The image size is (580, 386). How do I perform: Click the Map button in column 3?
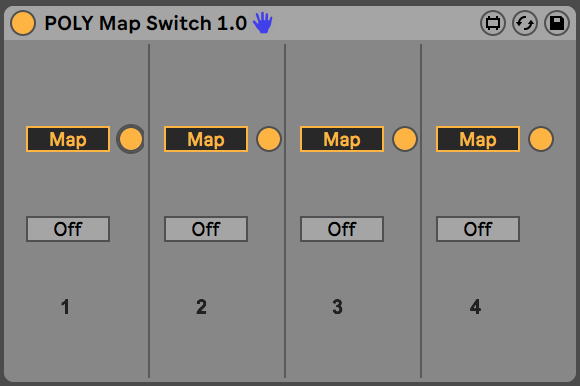(342, 139)
